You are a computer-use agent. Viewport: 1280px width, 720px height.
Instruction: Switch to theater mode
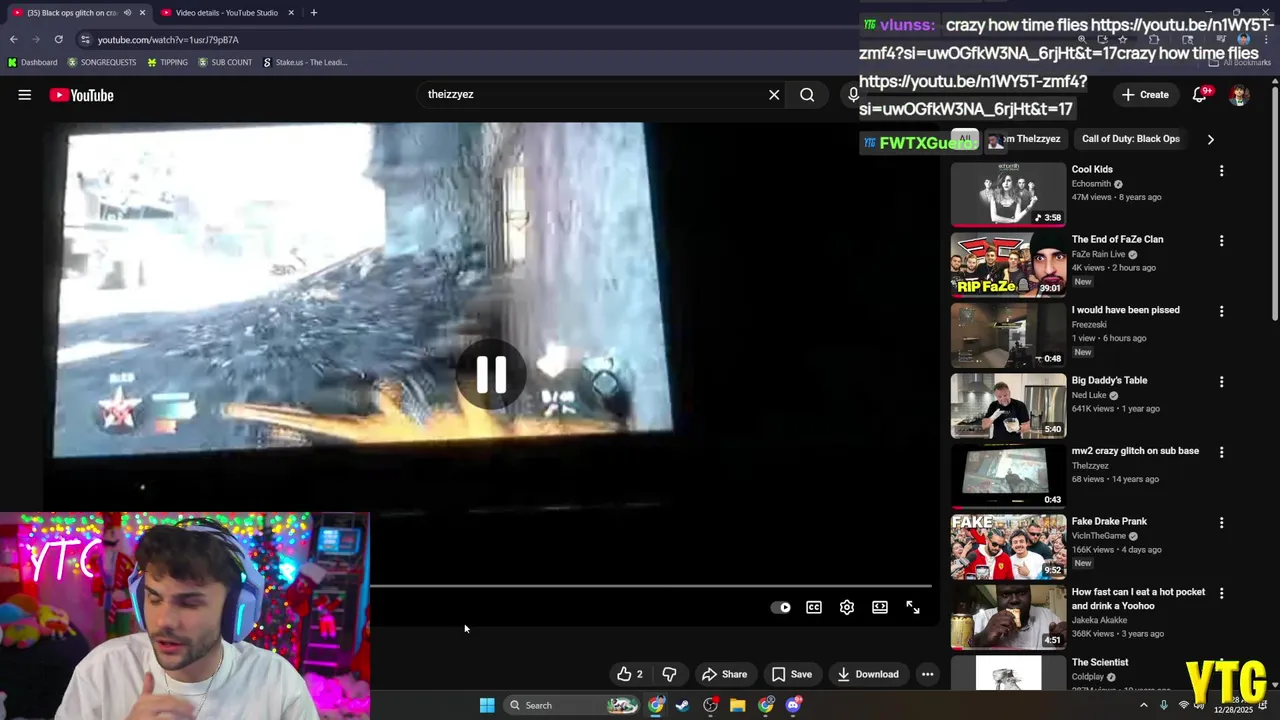click(x=880, y=607)
